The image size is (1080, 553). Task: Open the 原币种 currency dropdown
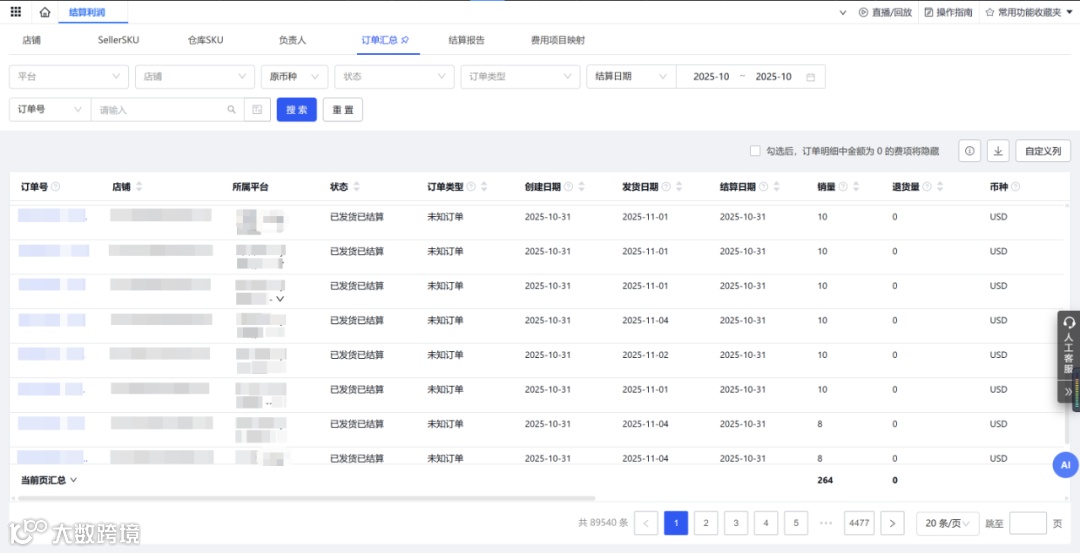coord(295,77)
